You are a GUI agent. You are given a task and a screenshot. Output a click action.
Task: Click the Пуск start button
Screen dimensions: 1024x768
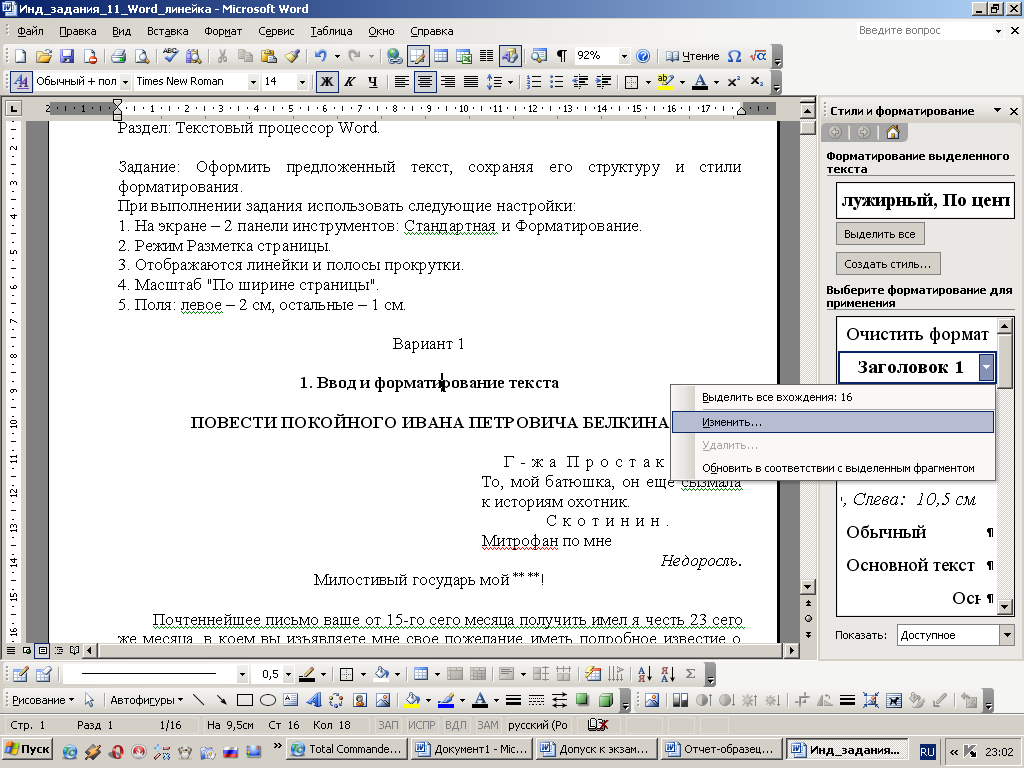click(x=27, y=749)
